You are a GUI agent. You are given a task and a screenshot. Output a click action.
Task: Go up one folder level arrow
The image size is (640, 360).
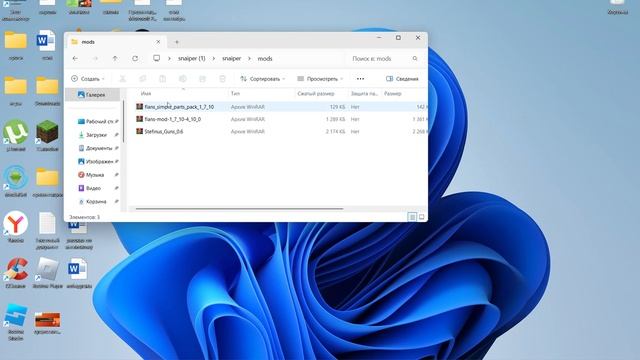[115, 58]
